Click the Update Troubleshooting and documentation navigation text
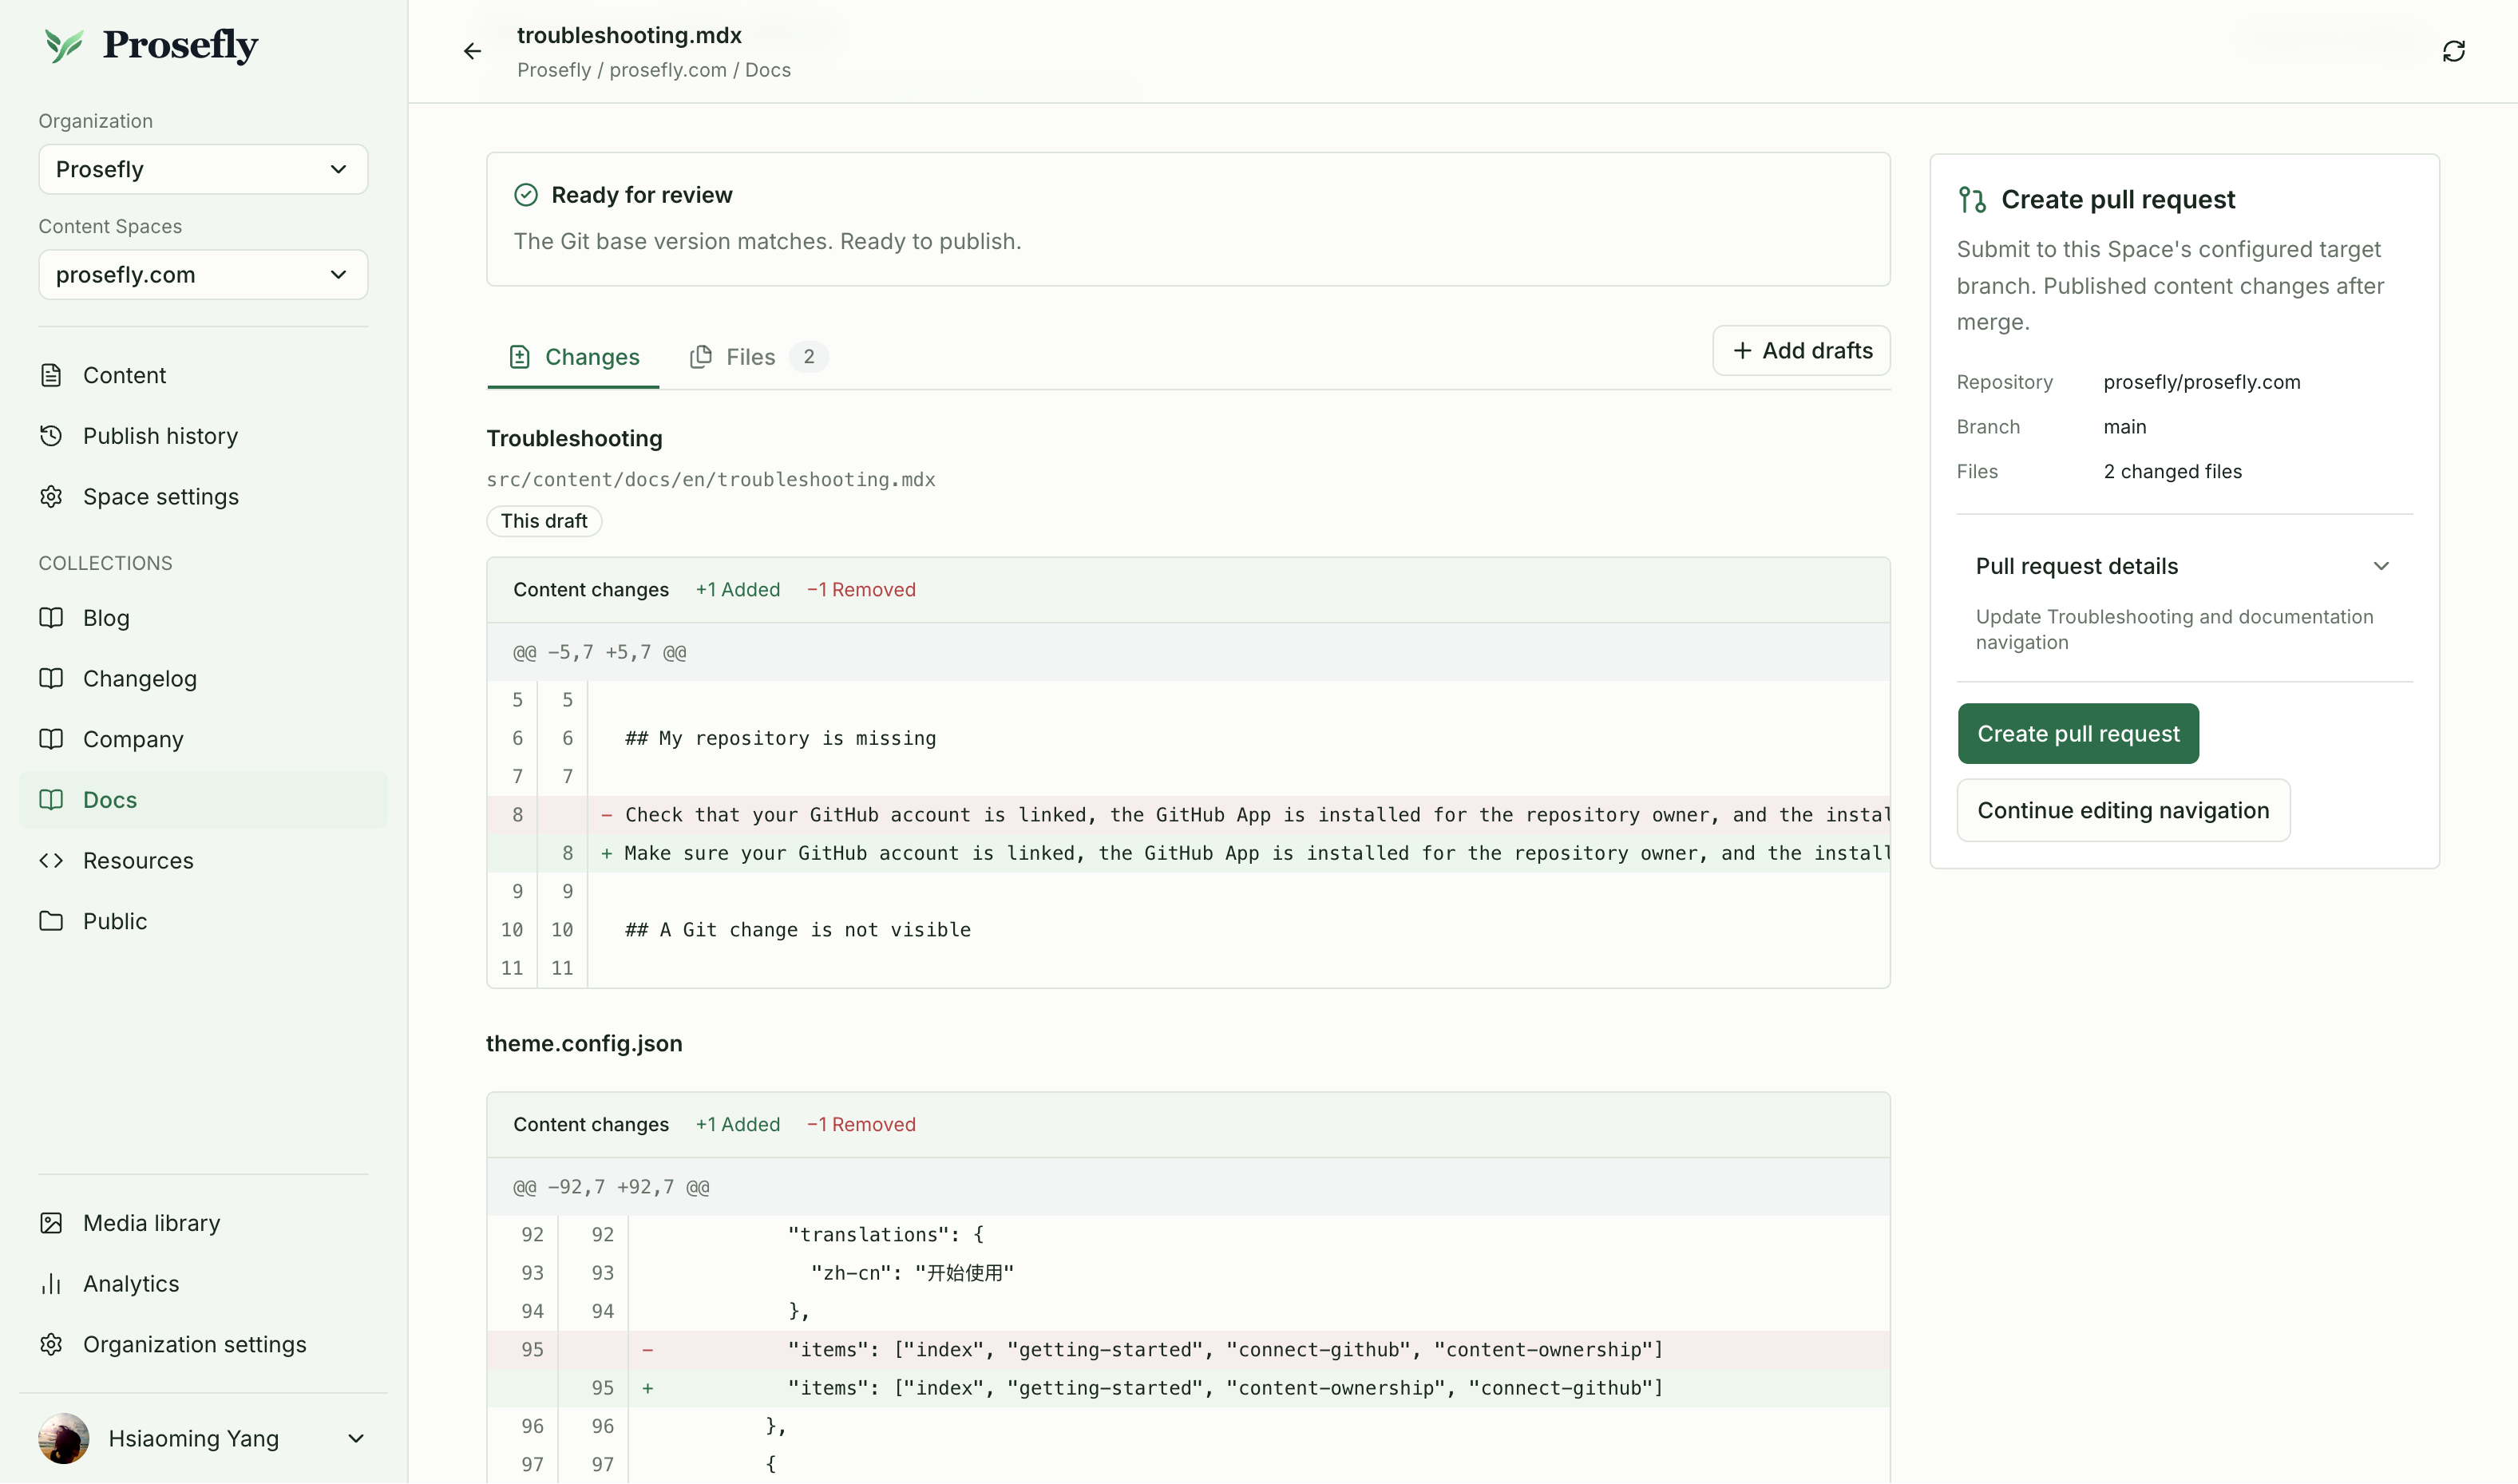Viewport: 2518px width, 1484px height. (x=2174, y=630)
